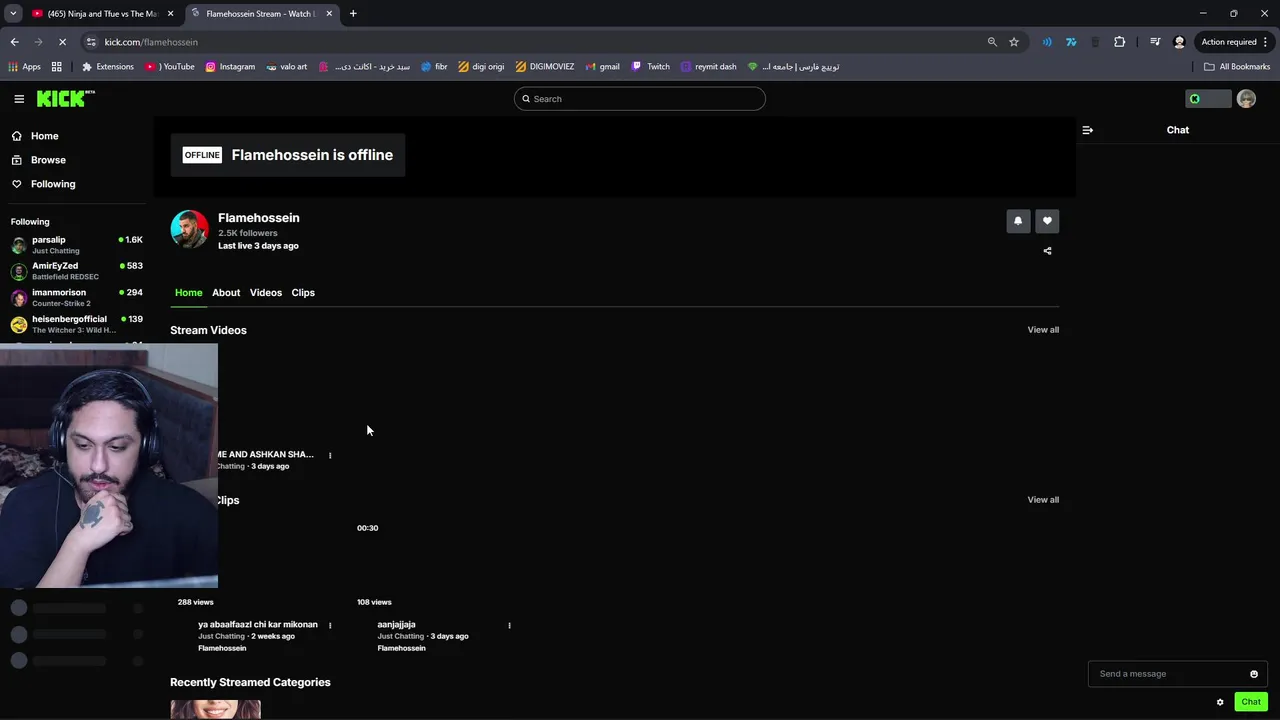Click the Send a message field
The height and width of the screenshot is (720, 1280).
tap(1170, 674)
